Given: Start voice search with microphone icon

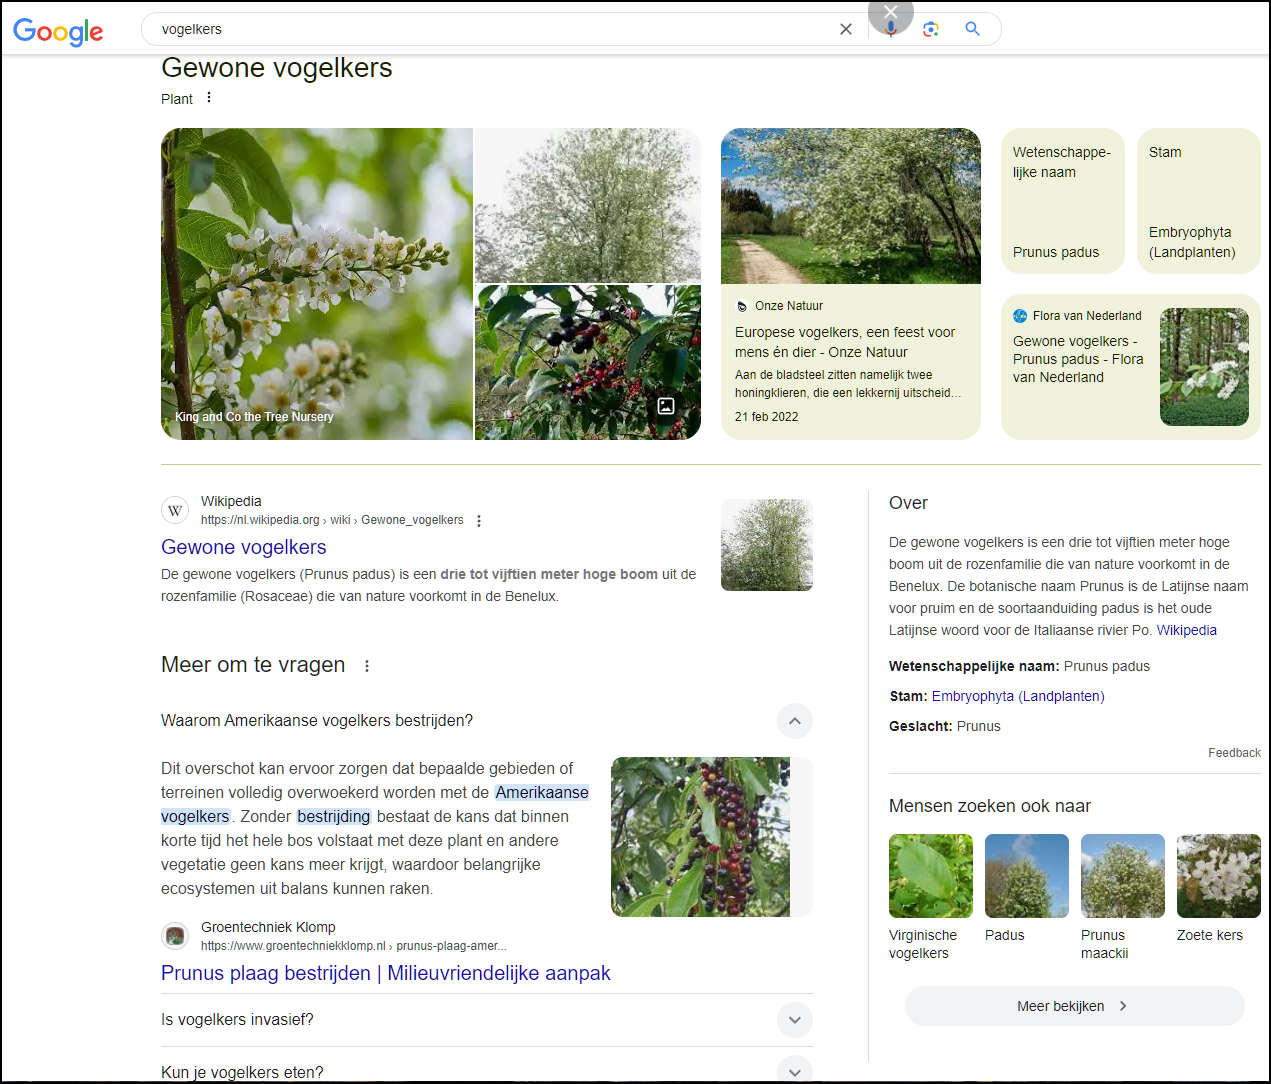Looking at the screenshot, I should (x=890, y=29).
